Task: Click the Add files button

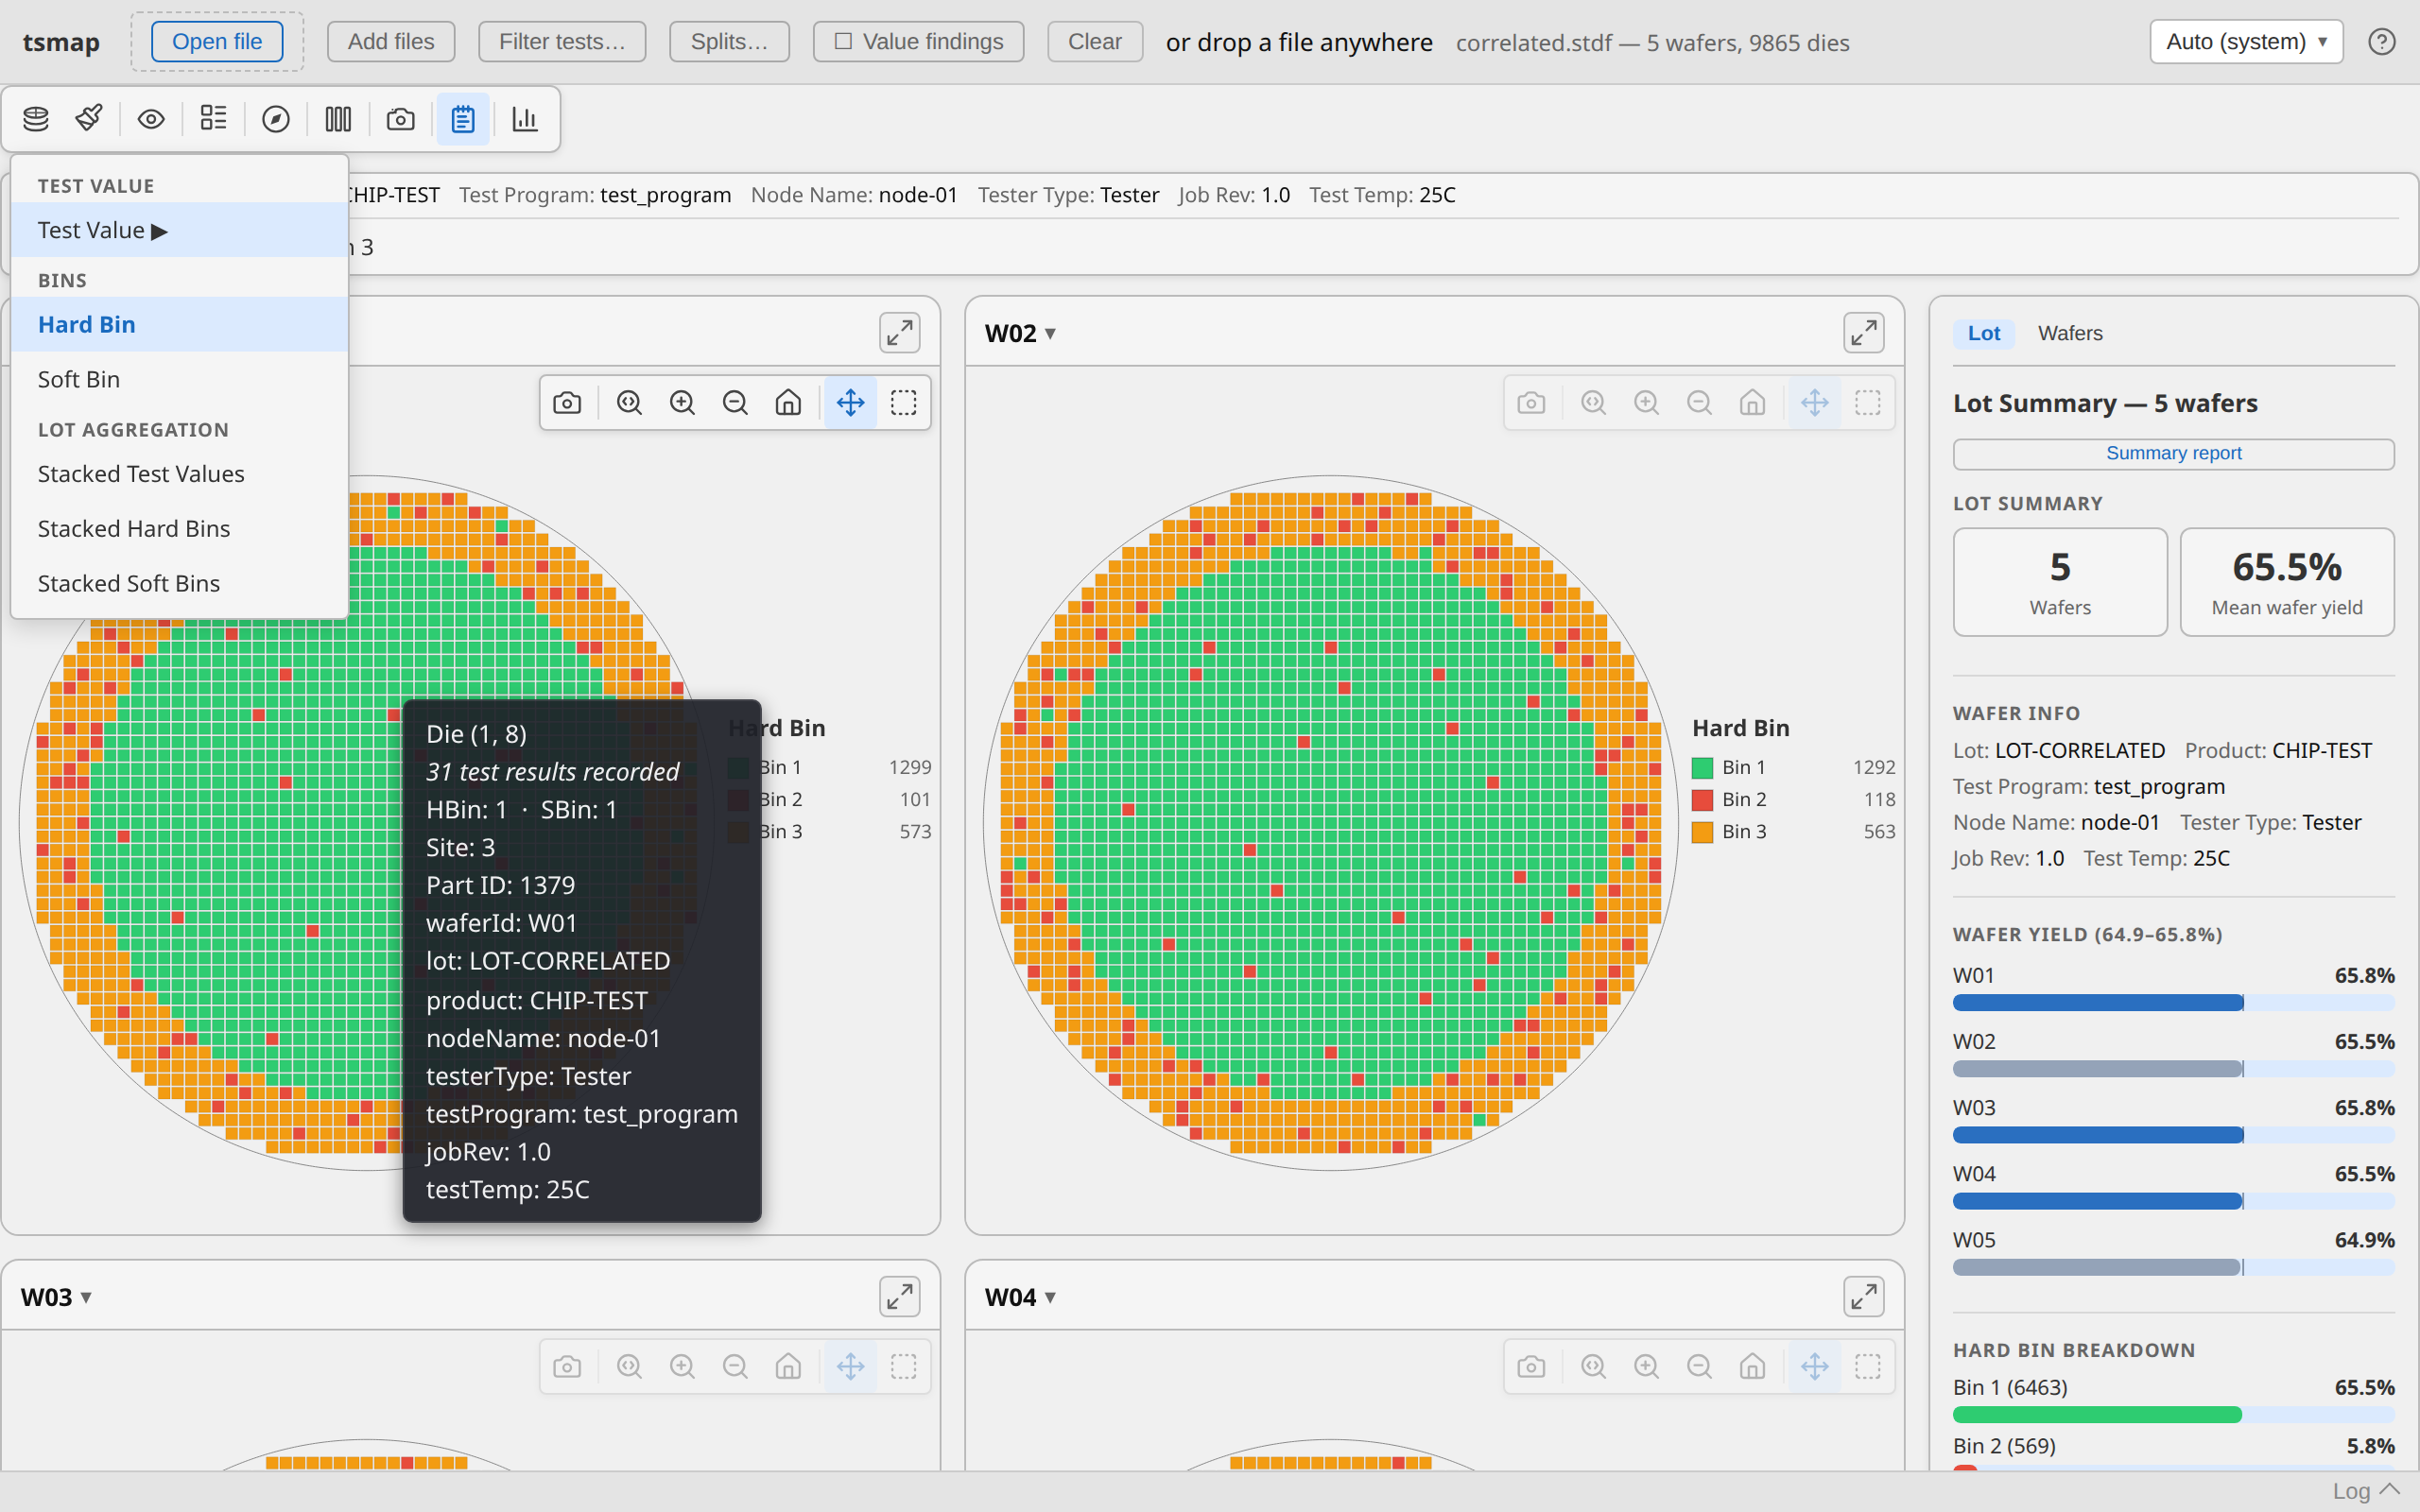Action: [391, 42]
